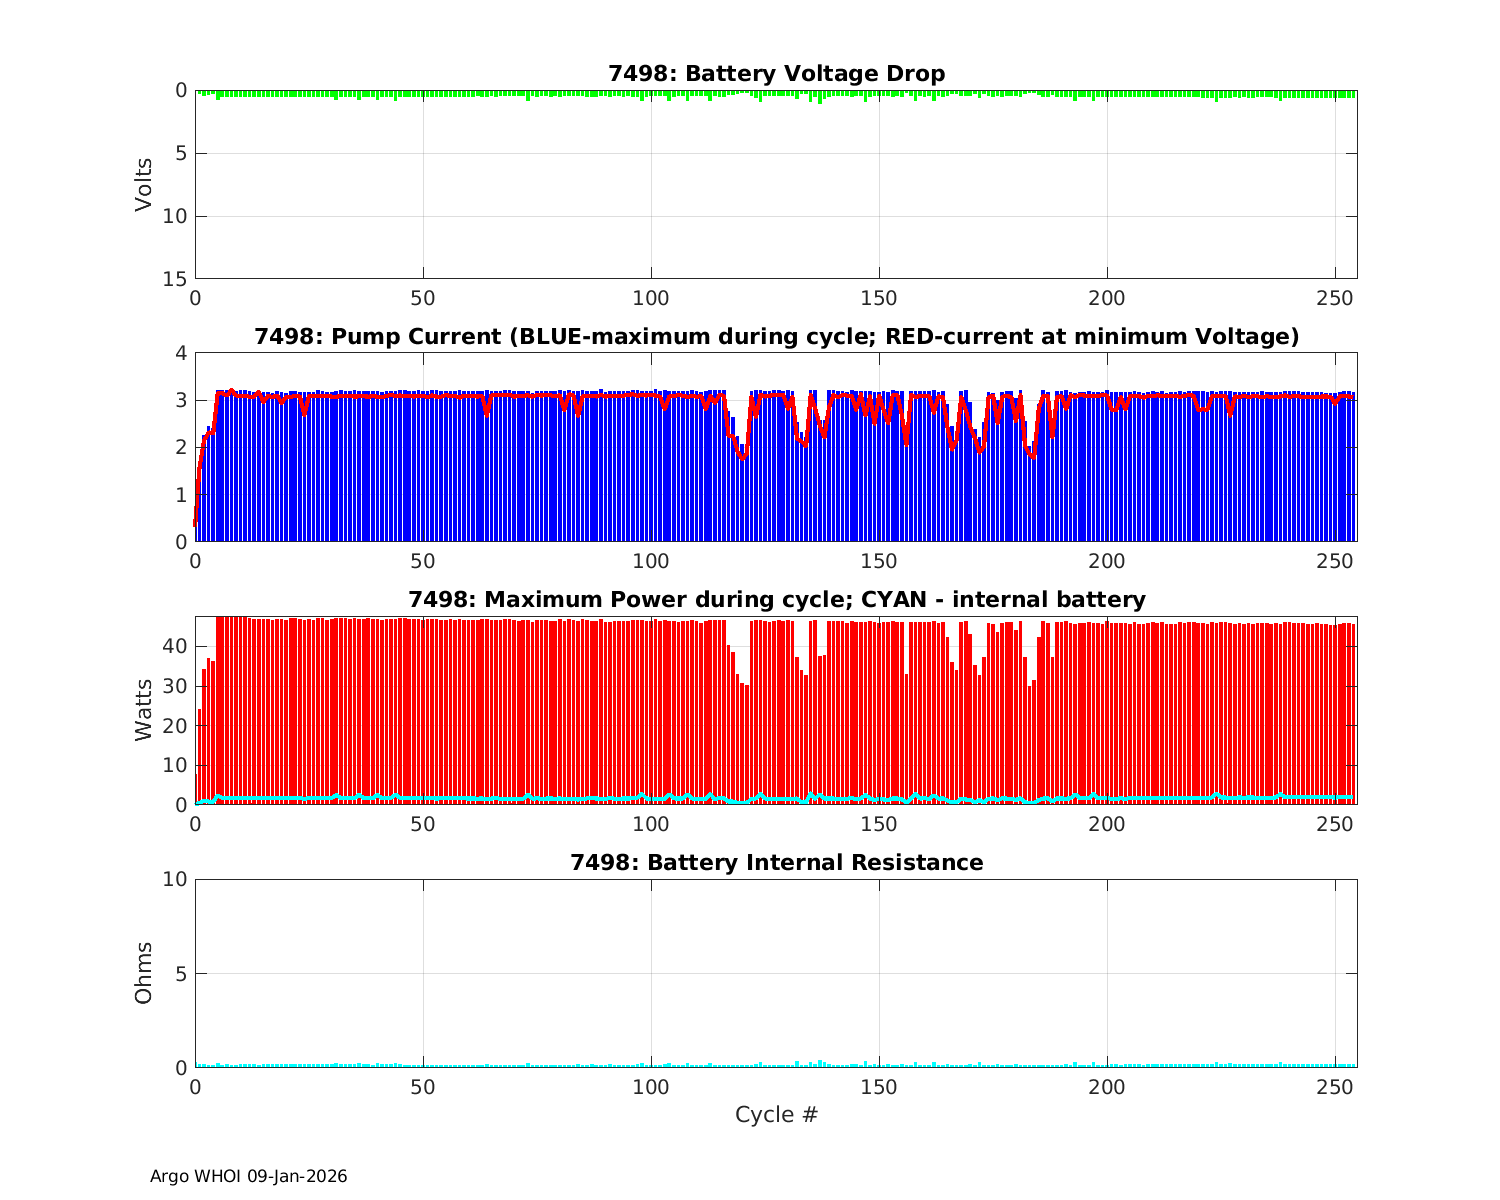Viewport: 1500px width, 1200px height.
Task: Click the 15 tick on Volts axis
Action: click(x=176, y=279)
